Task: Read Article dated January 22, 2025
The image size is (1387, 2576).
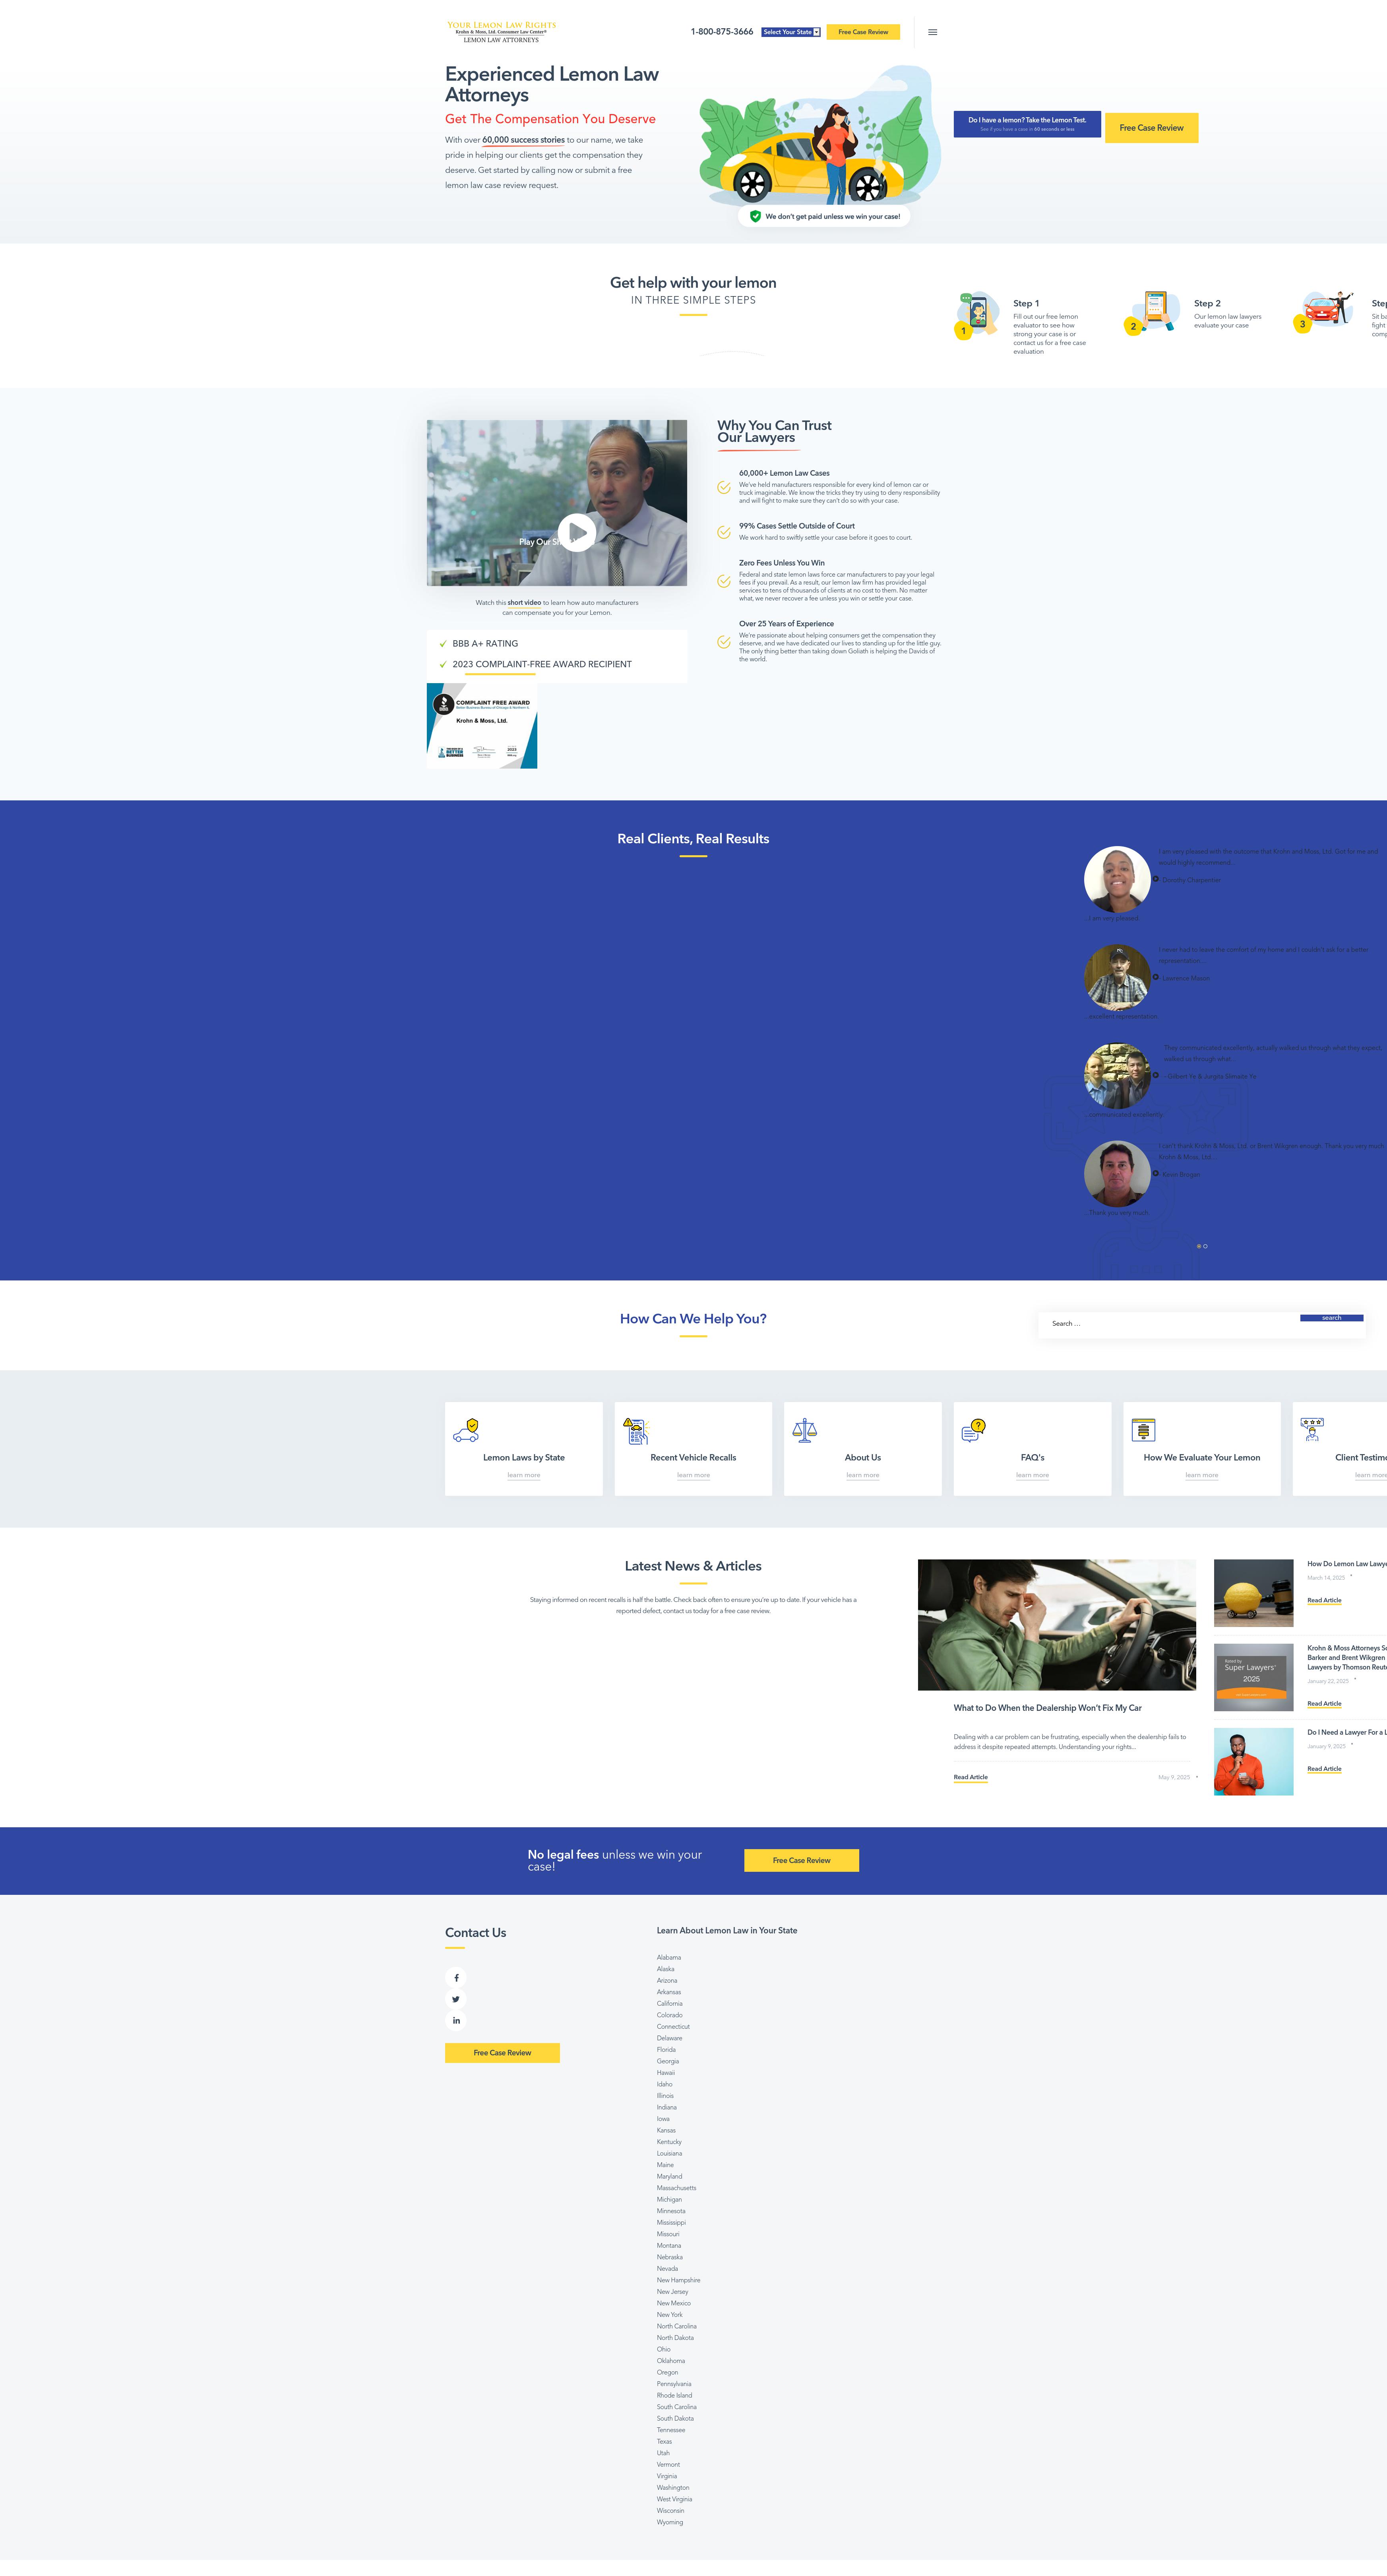Action: pyautogui.click(x=1324, y=1704)
